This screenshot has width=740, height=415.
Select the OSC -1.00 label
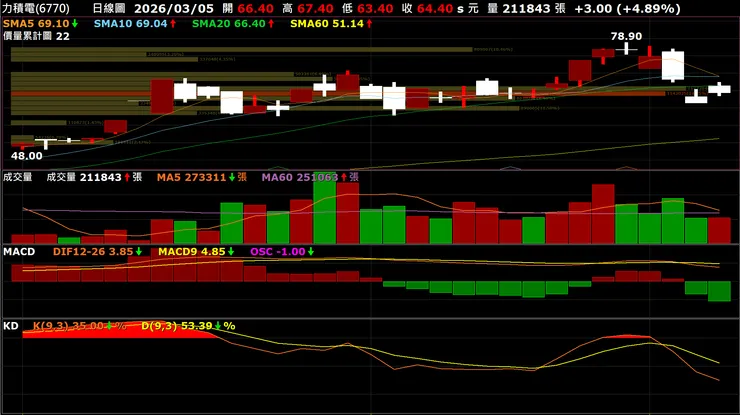click(x=278, y=252)
